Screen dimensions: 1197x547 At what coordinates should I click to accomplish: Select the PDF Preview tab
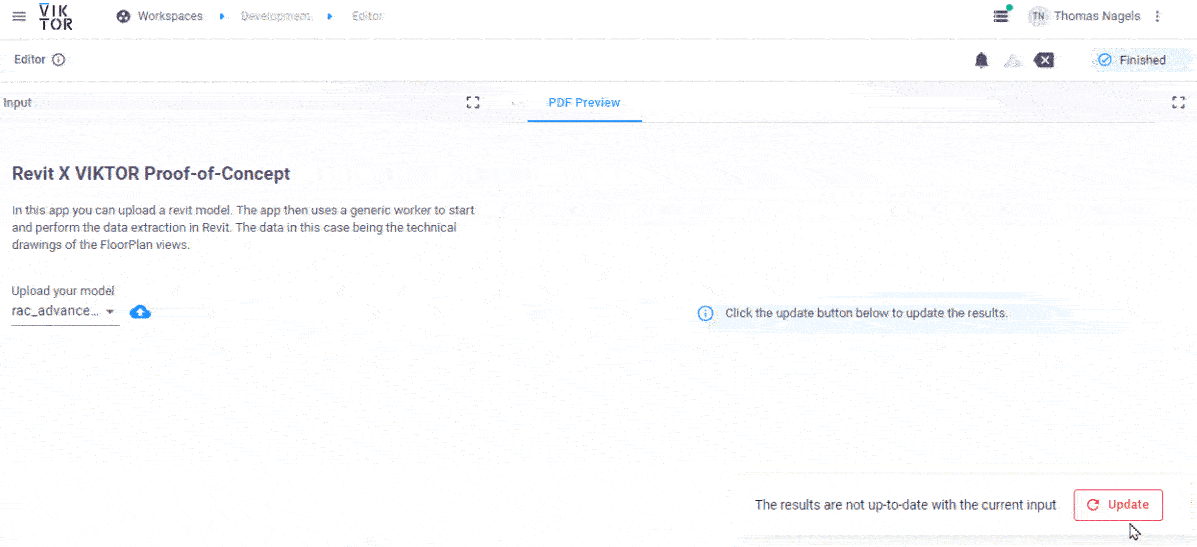(584, 102)
